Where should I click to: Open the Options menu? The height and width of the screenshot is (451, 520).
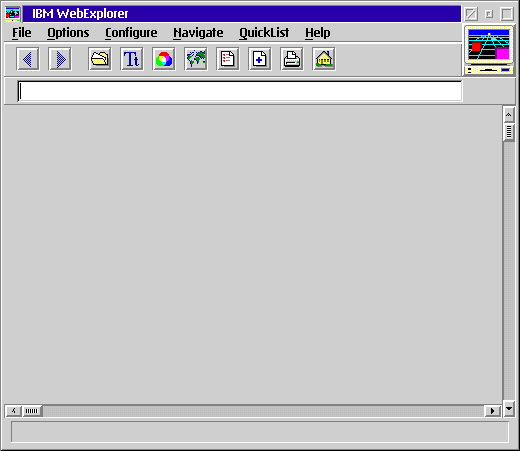tap(68, 33)
